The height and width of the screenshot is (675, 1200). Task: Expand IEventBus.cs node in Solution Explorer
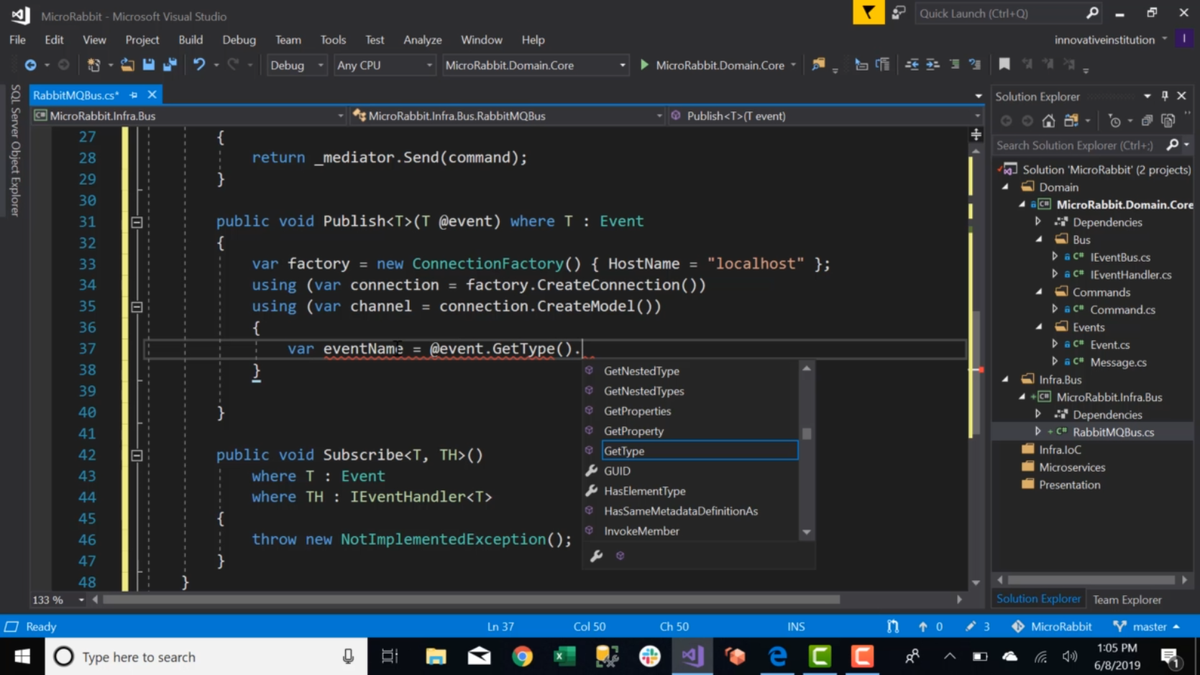point(1054,257)
